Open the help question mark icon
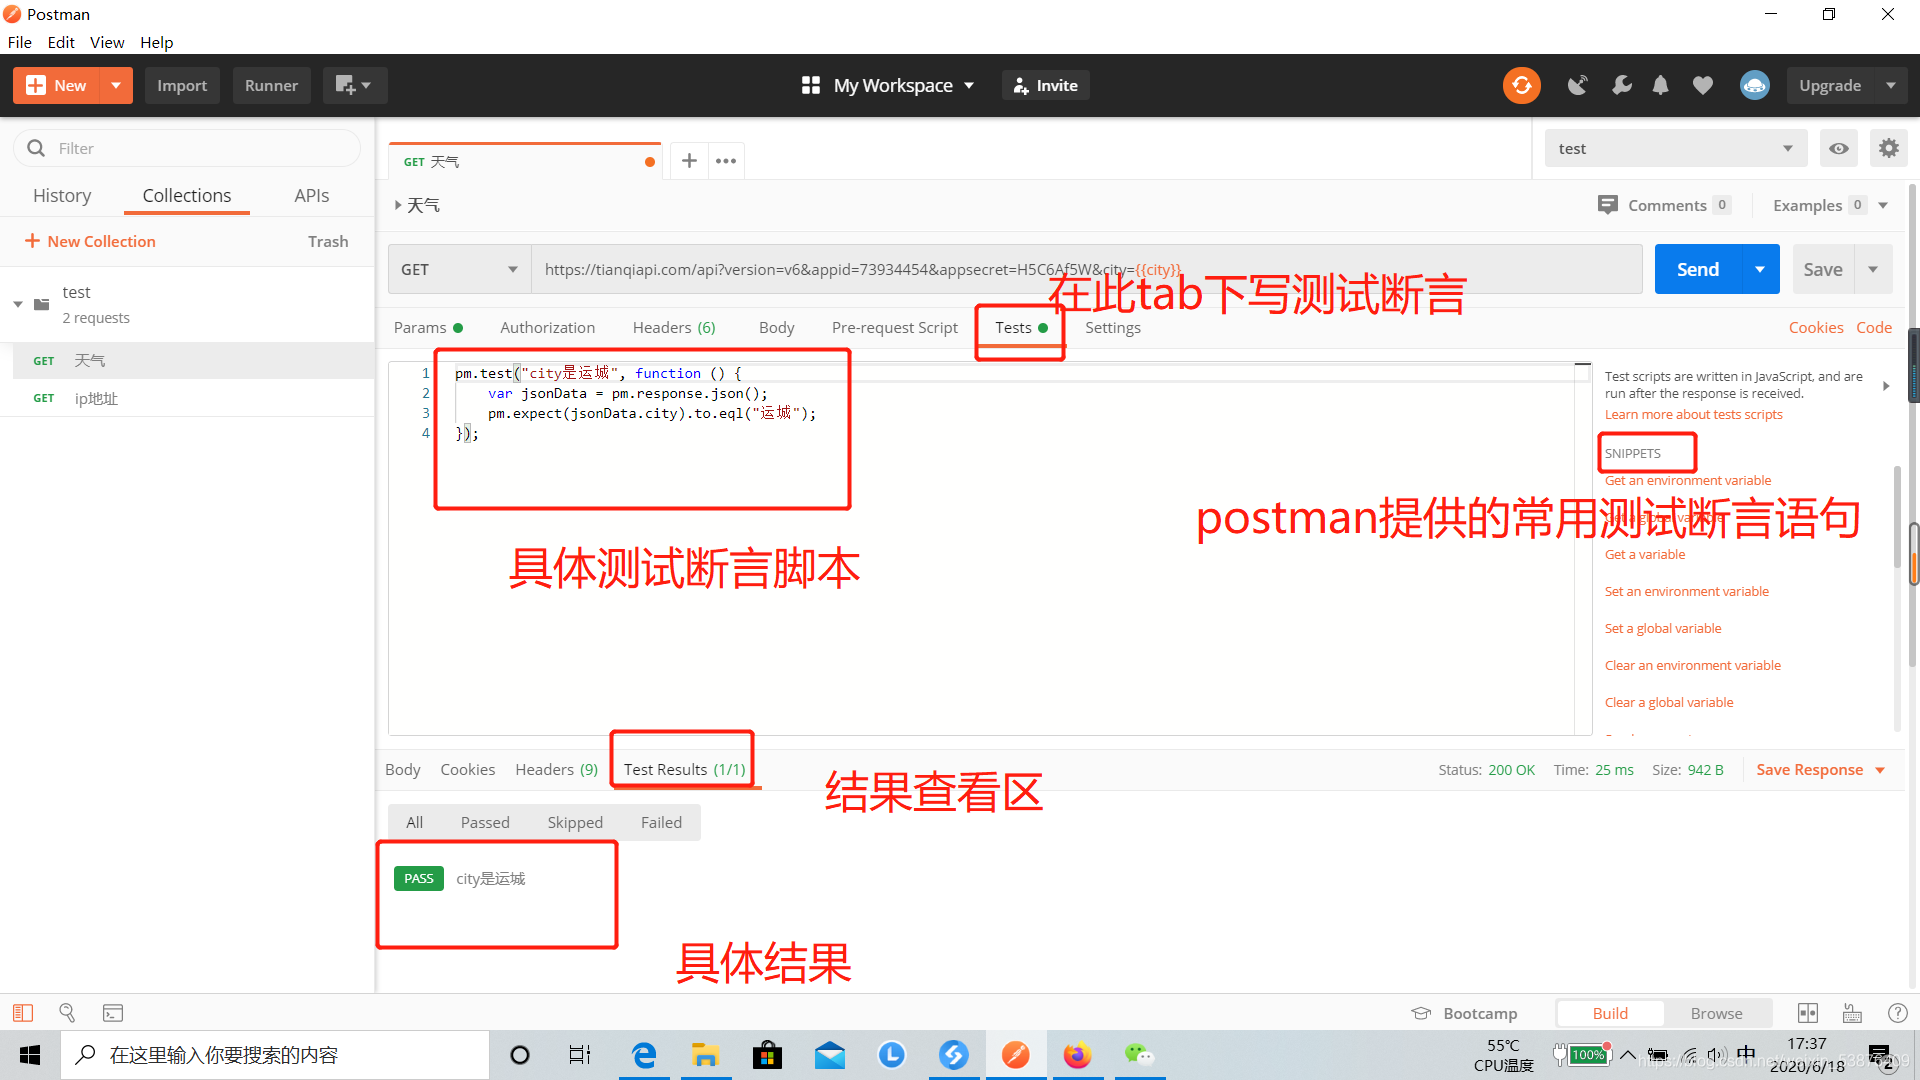1920x1080 pixels. [1897, 1013]
